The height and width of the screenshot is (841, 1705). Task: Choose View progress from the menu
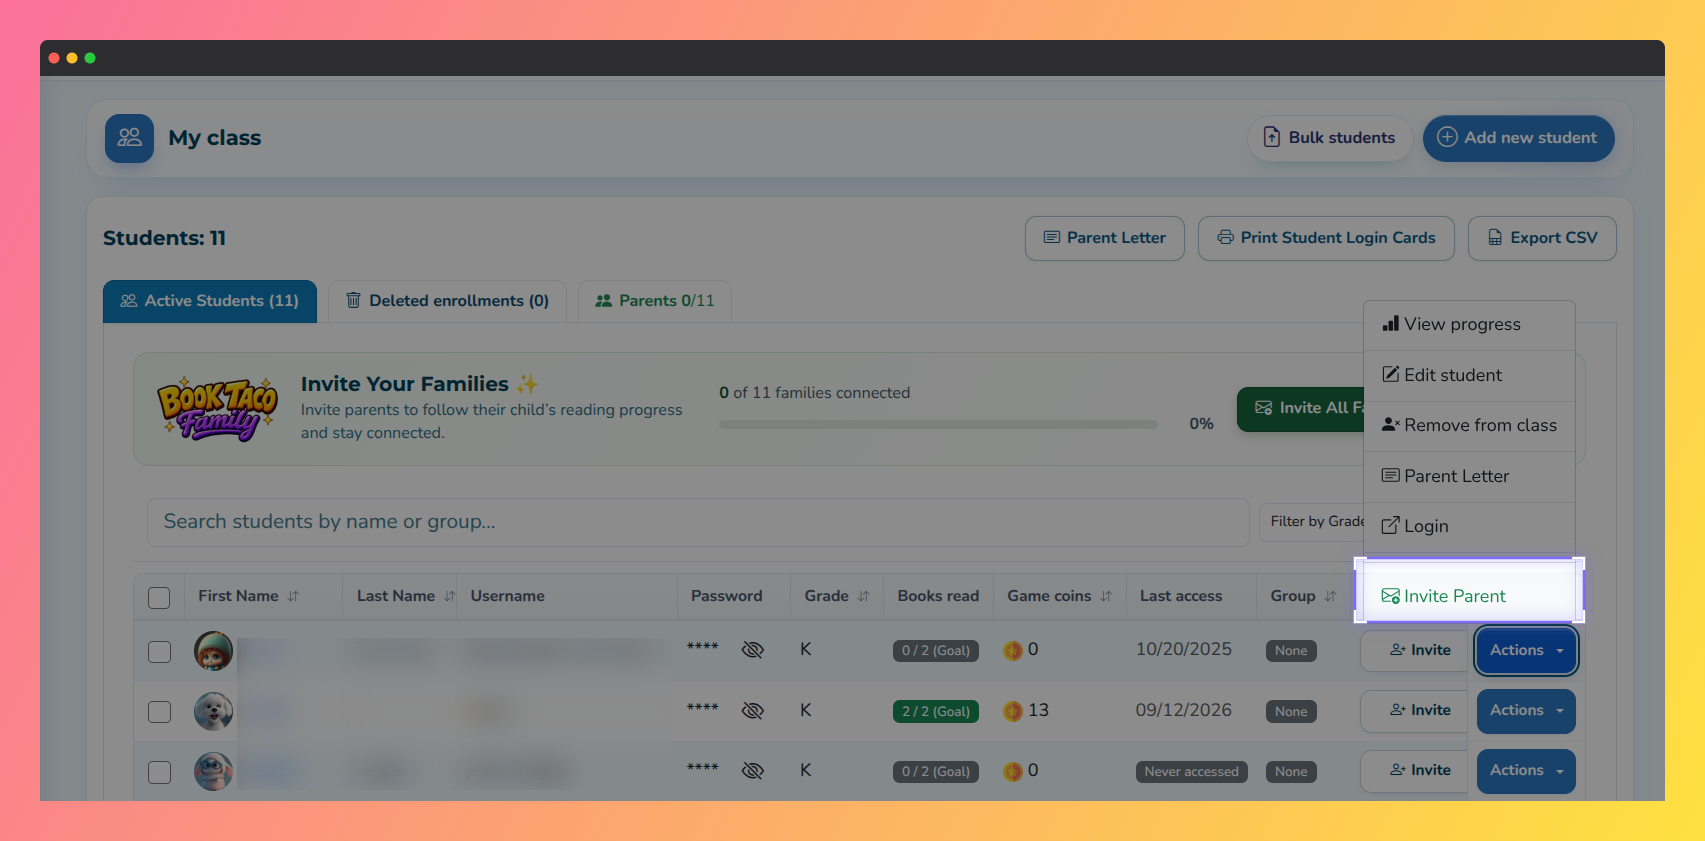pyautogui.click(x=1469, y=325)
